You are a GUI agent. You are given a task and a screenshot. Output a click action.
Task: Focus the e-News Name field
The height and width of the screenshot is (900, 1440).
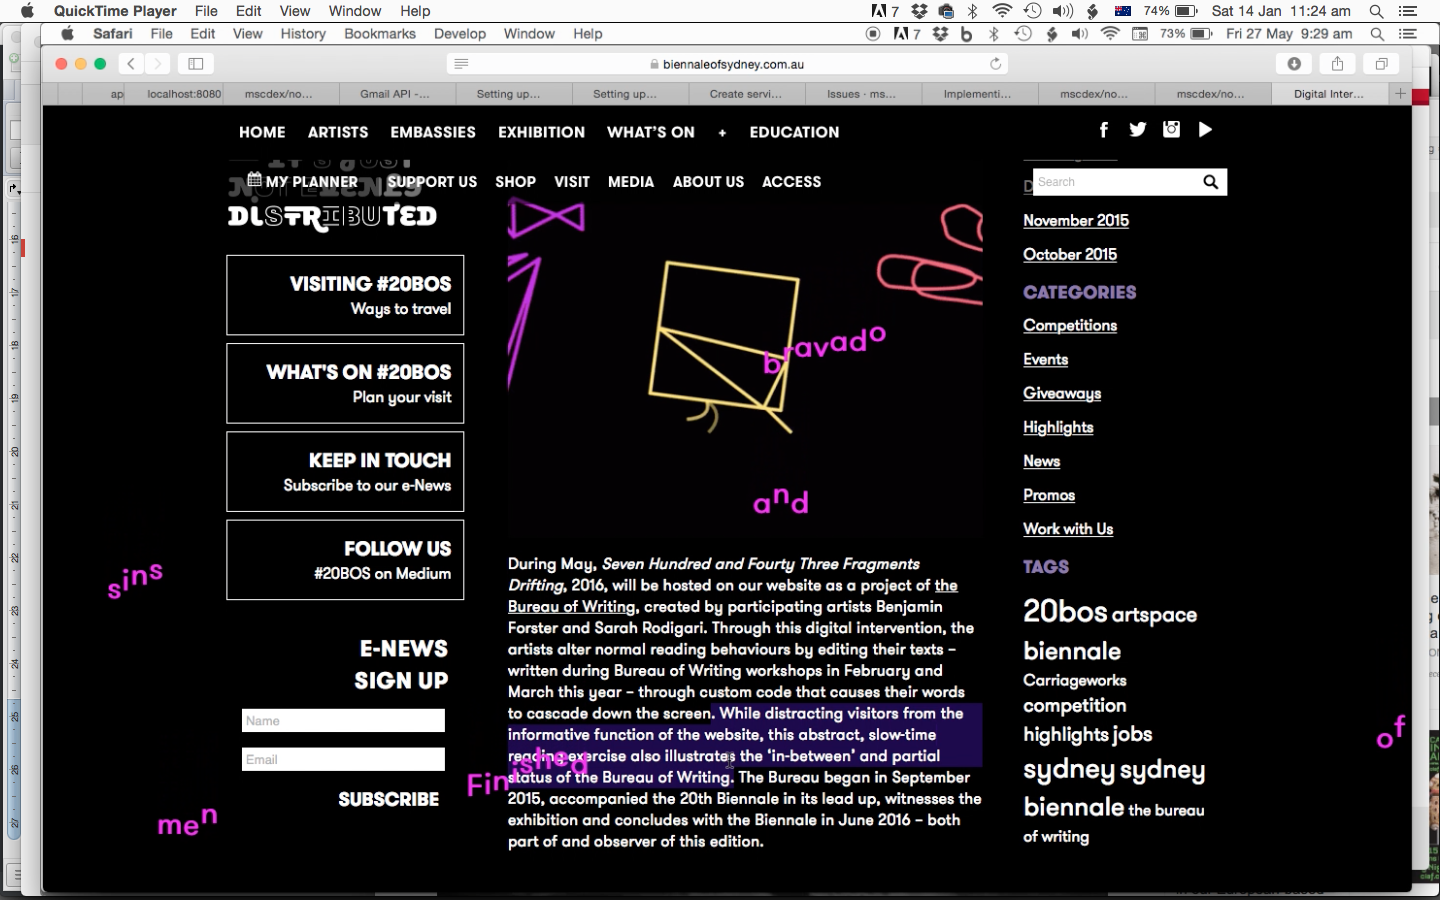pos(343,721)
